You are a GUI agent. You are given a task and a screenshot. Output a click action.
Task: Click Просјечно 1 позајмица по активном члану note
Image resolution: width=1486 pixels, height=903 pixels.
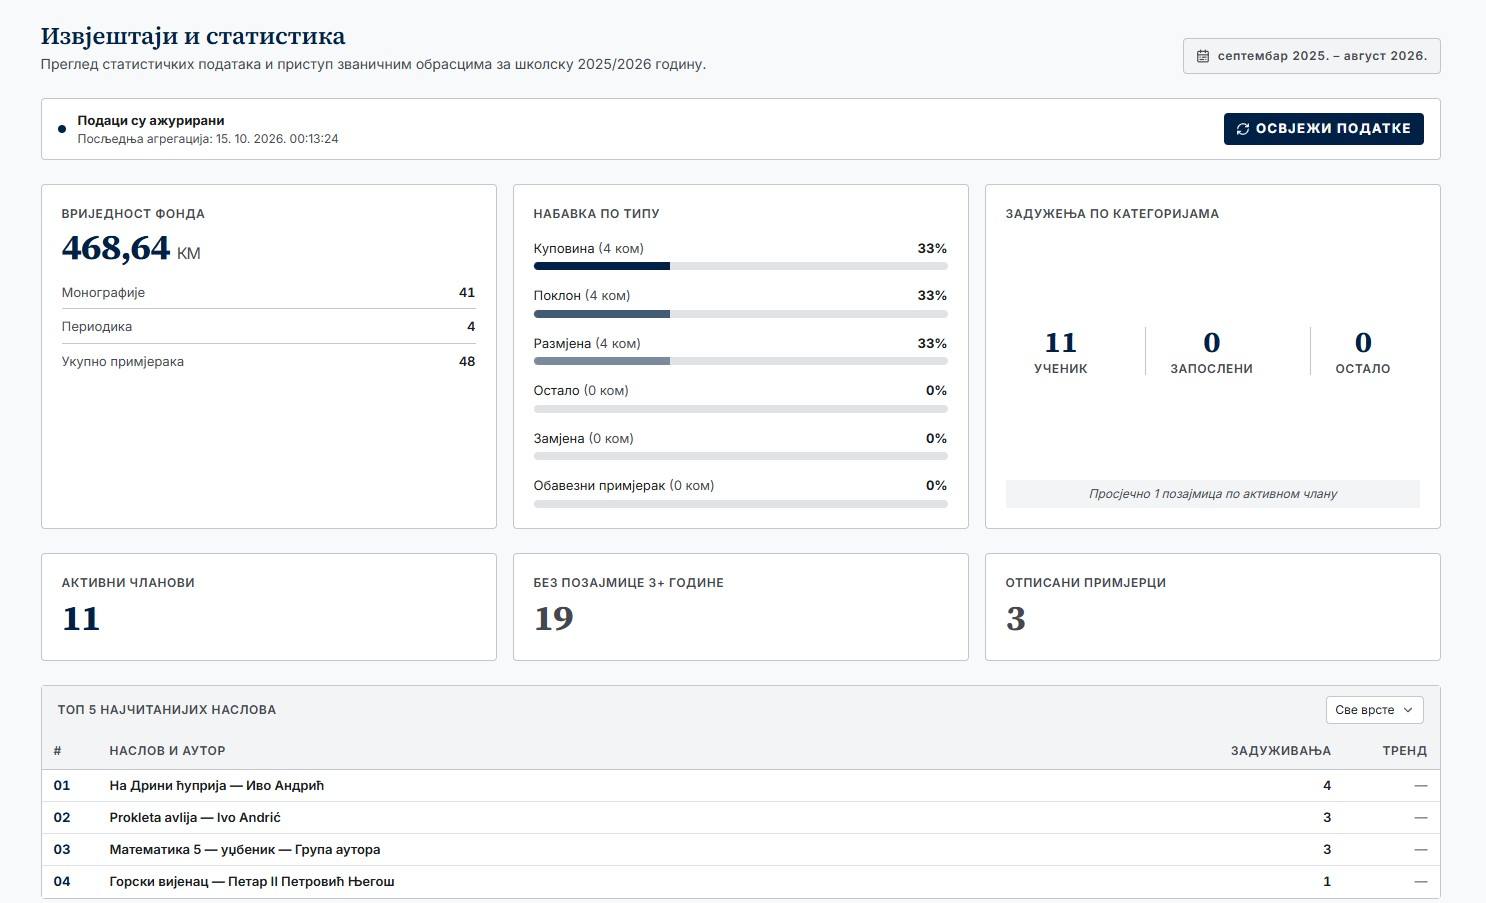point(1213,494)
